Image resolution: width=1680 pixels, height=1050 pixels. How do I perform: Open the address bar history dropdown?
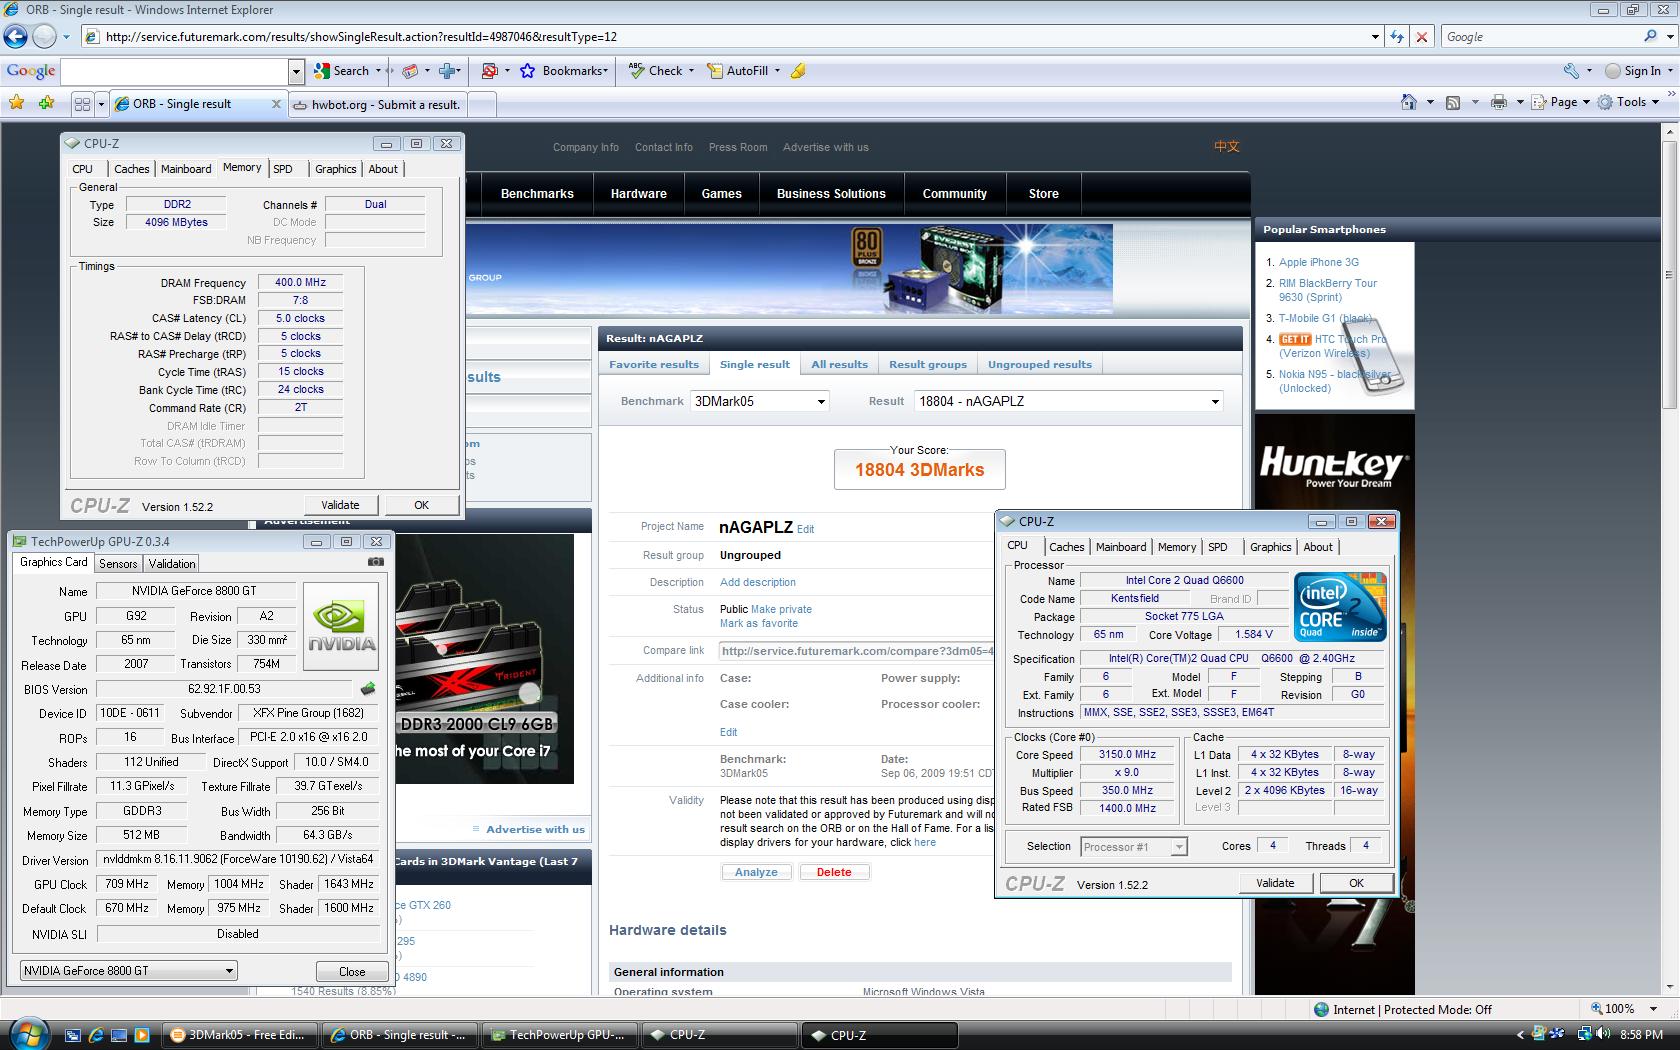(x=1375, y=37)
